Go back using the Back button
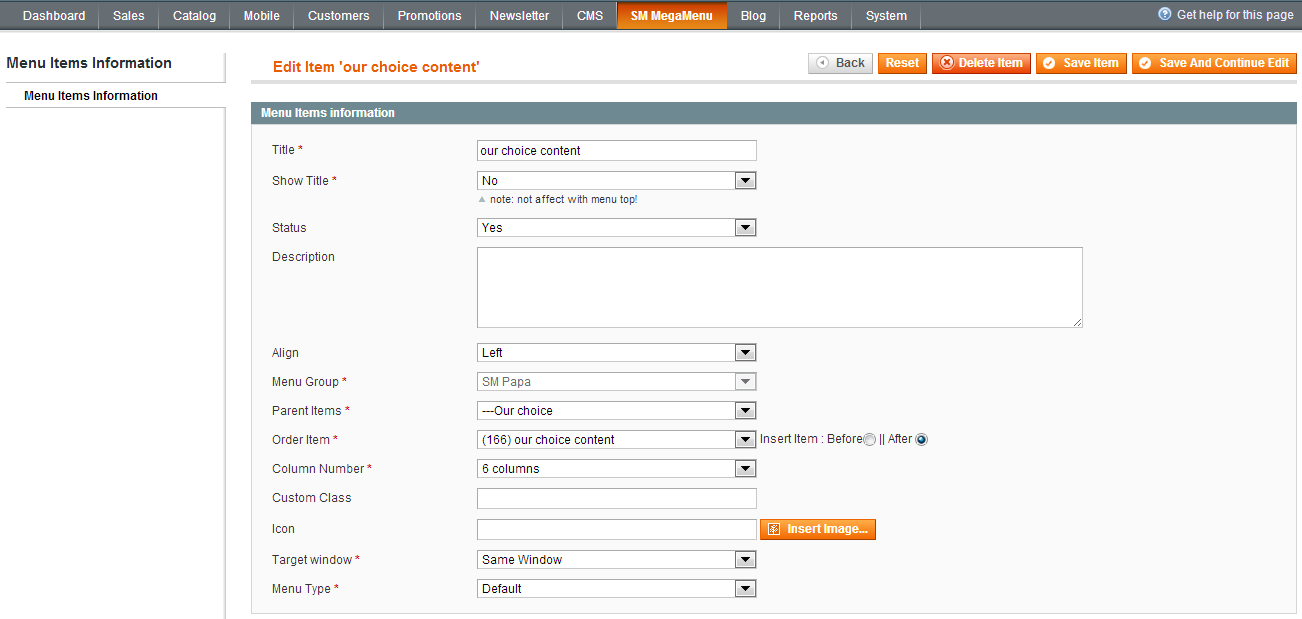The image size is (1302, 619). (x=840, y=63)
